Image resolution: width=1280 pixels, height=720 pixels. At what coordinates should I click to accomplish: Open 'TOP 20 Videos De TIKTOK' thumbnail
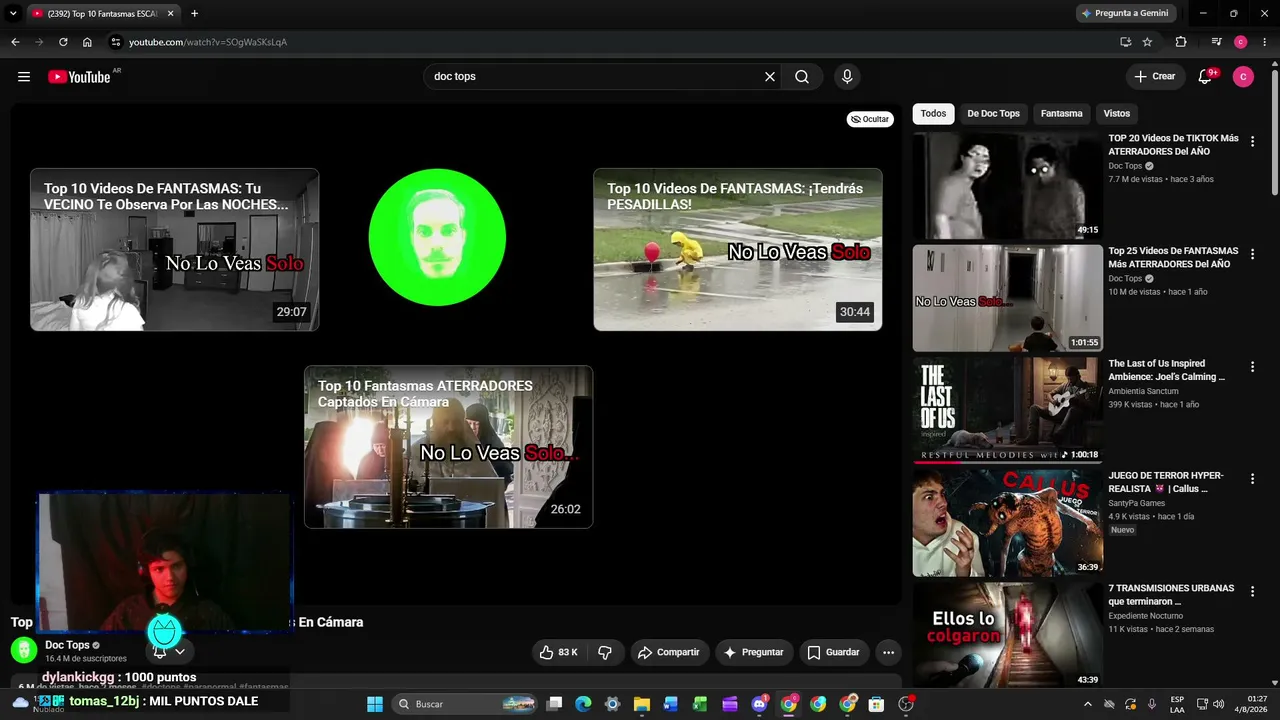pos(1007,186)
